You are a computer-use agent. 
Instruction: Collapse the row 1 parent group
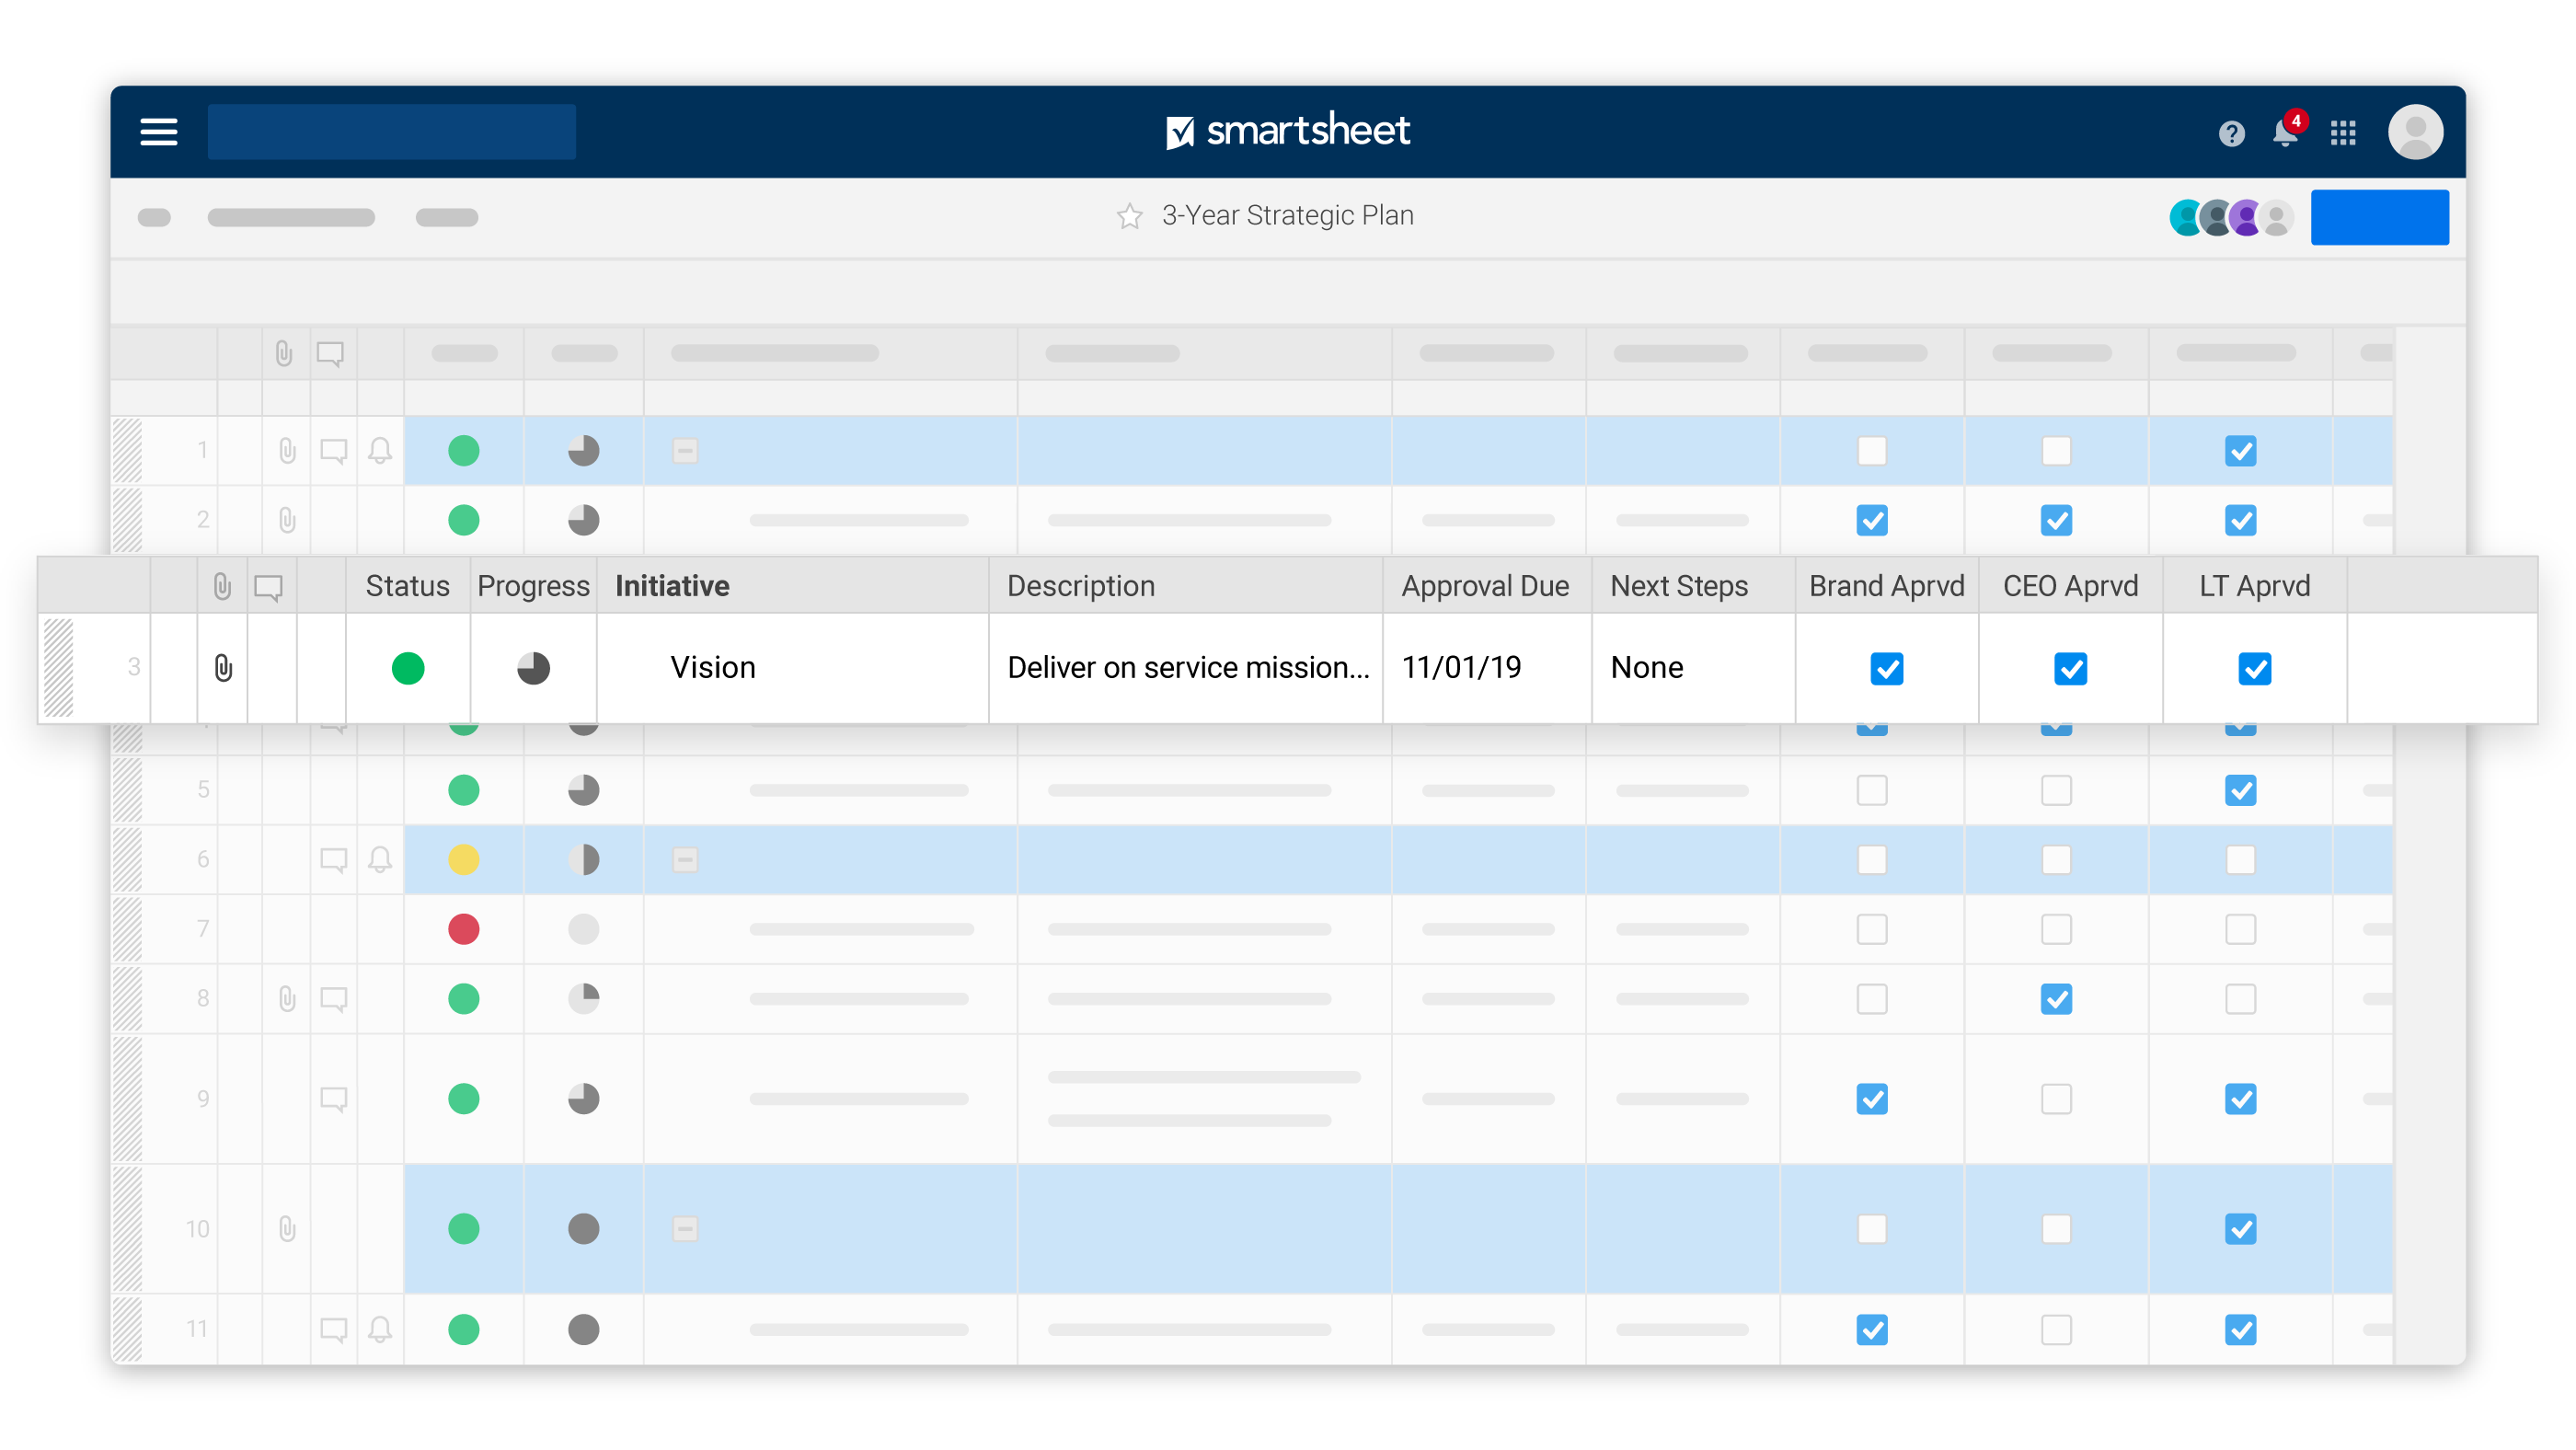pyautogui.click(x=685, y=451)
